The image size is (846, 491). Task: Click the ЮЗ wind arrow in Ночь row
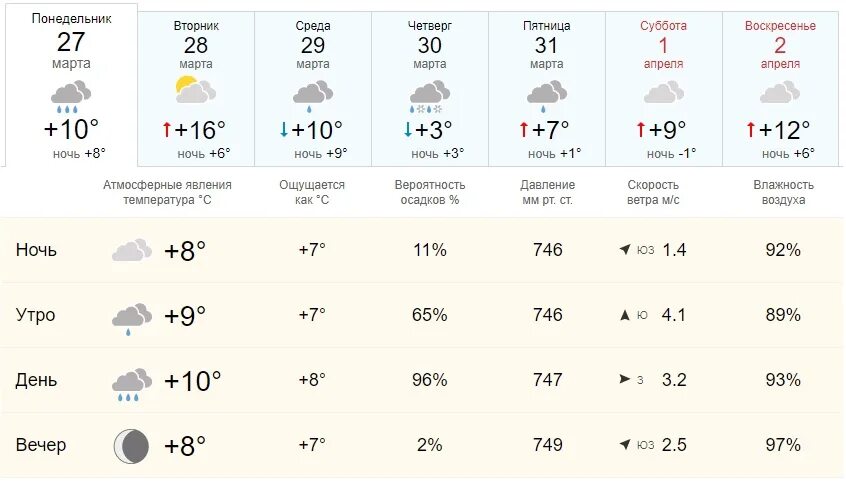coord(625,249)
